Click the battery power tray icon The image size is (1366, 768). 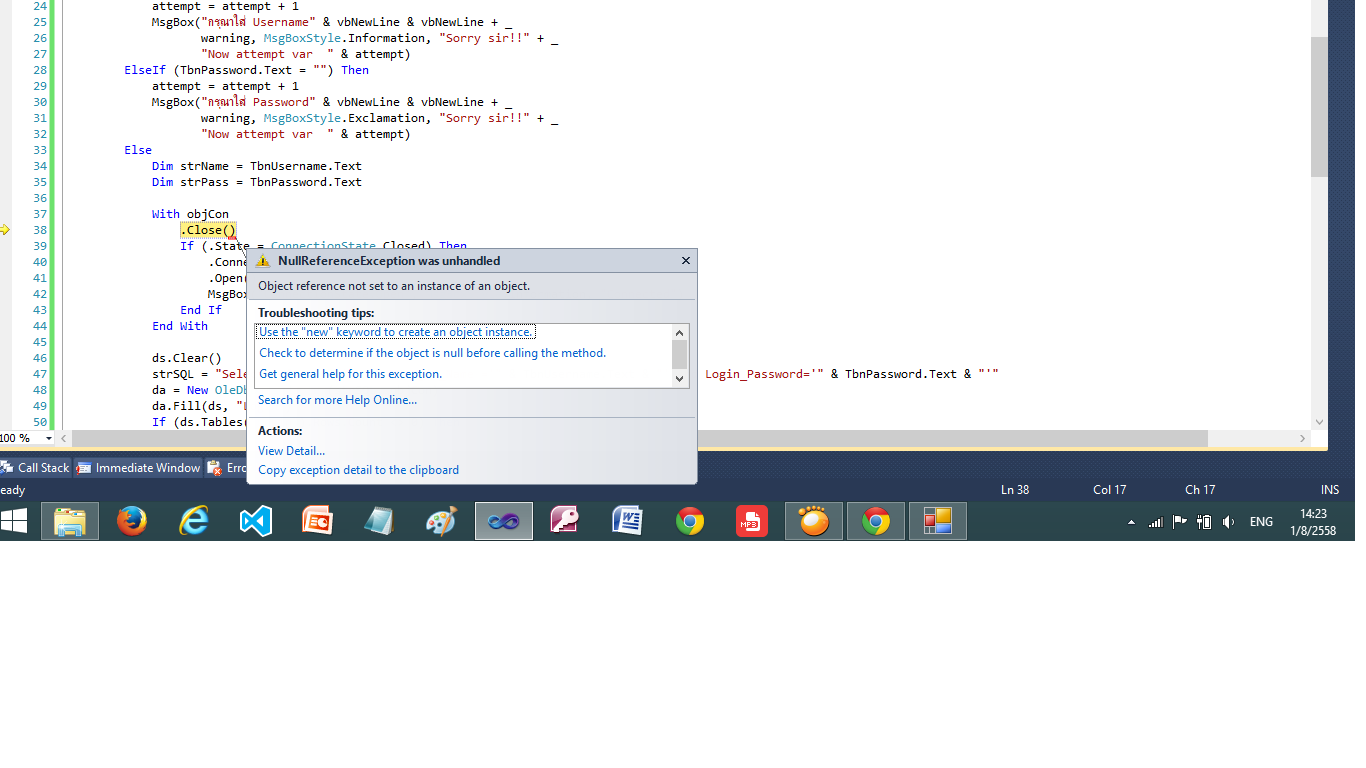click(x=1205, y=522)
